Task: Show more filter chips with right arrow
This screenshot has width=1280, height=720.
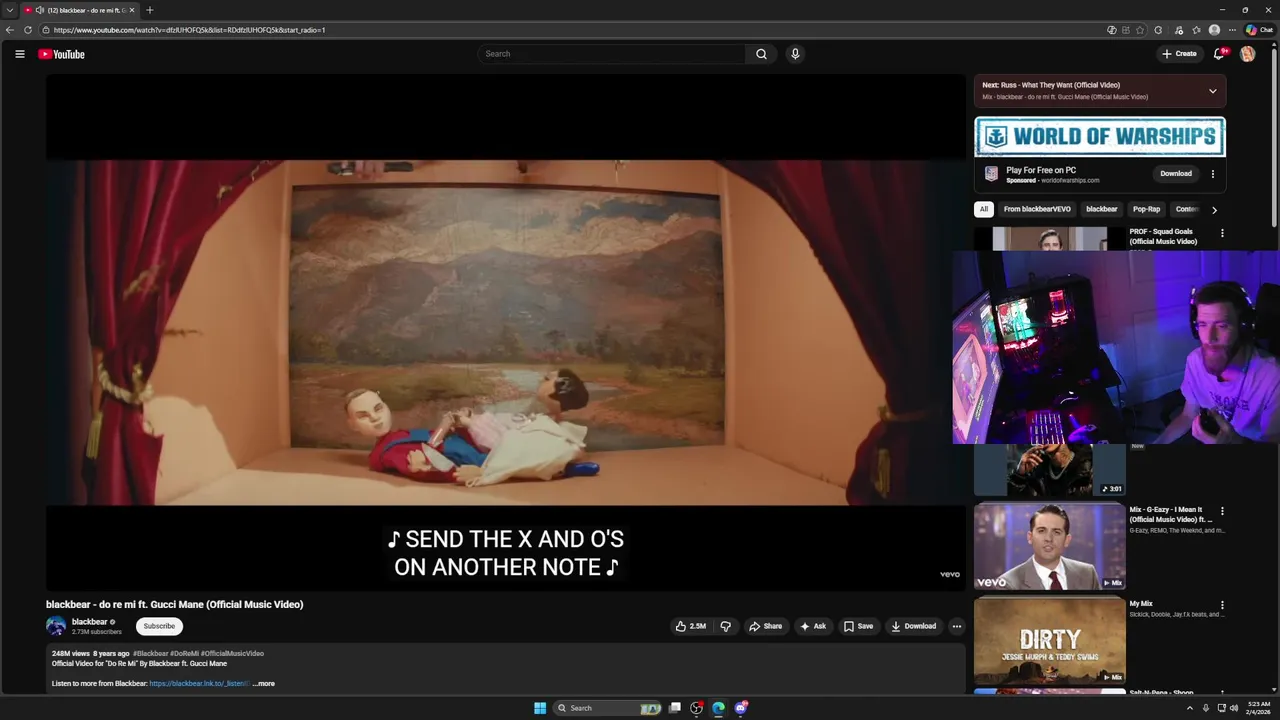Action: click(1214, 210)
